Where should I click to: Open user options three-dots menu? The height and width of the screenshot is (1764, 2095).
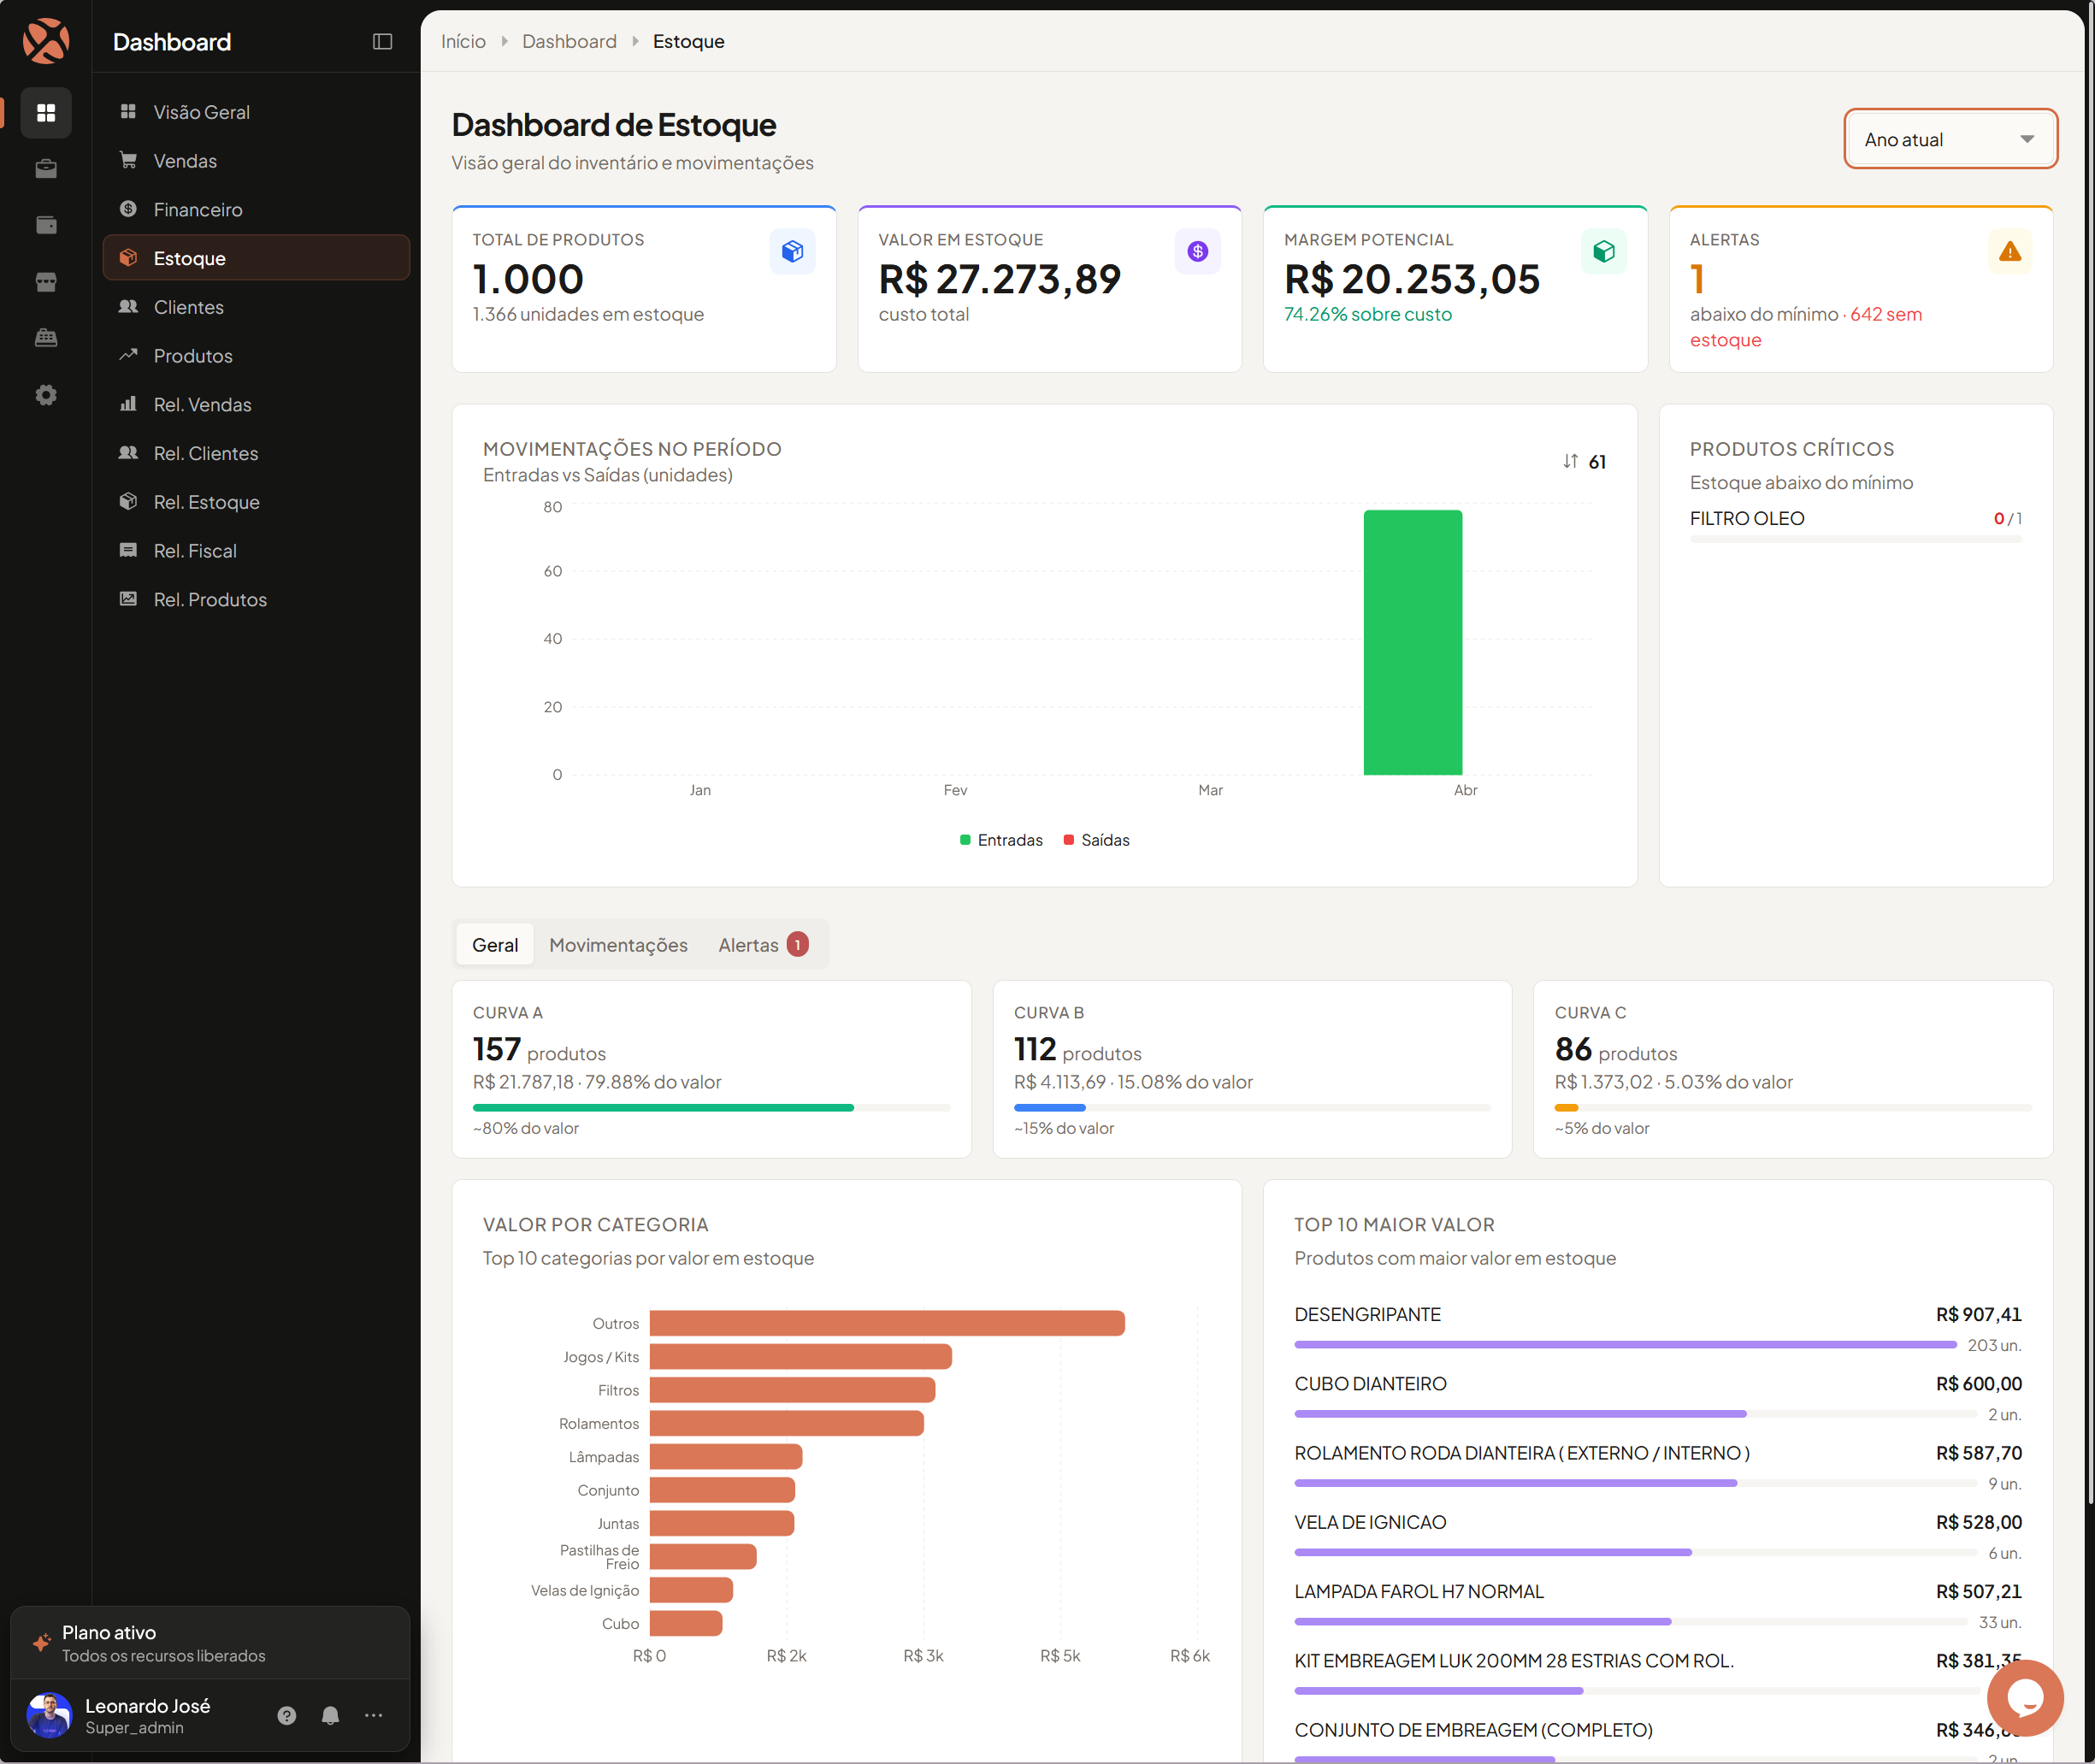pos(373,1715)
